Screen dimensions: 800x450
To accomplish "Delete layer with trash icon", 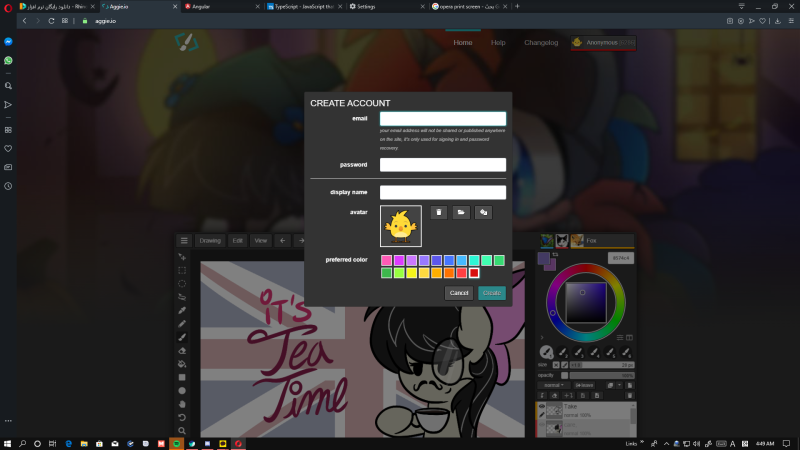I will pos(630,395).
